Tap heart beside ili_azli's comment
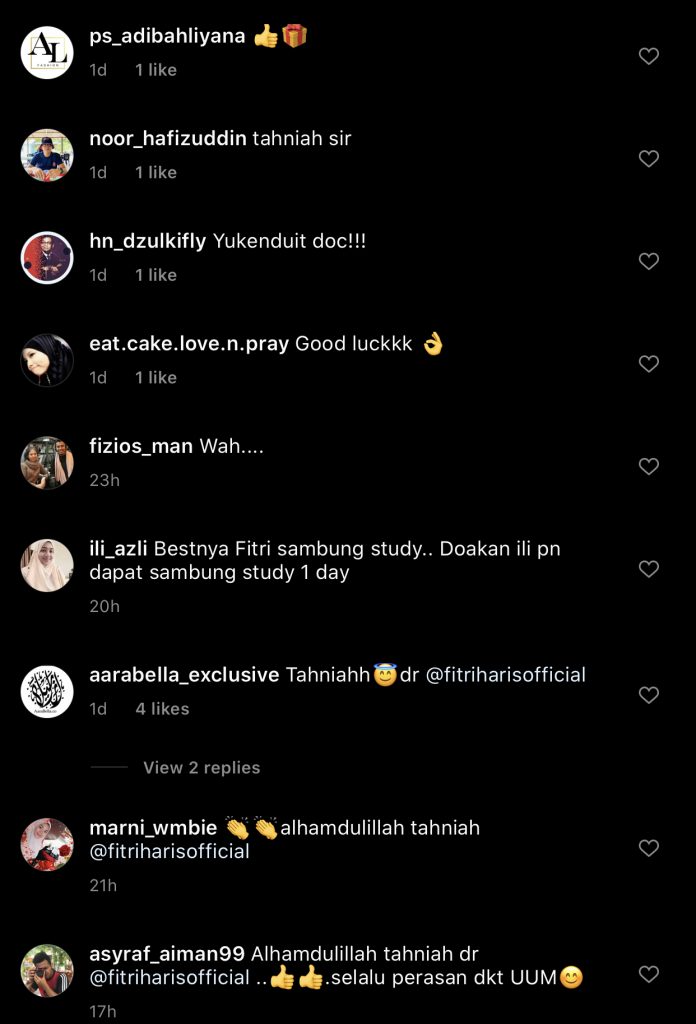 click(649, 569)
